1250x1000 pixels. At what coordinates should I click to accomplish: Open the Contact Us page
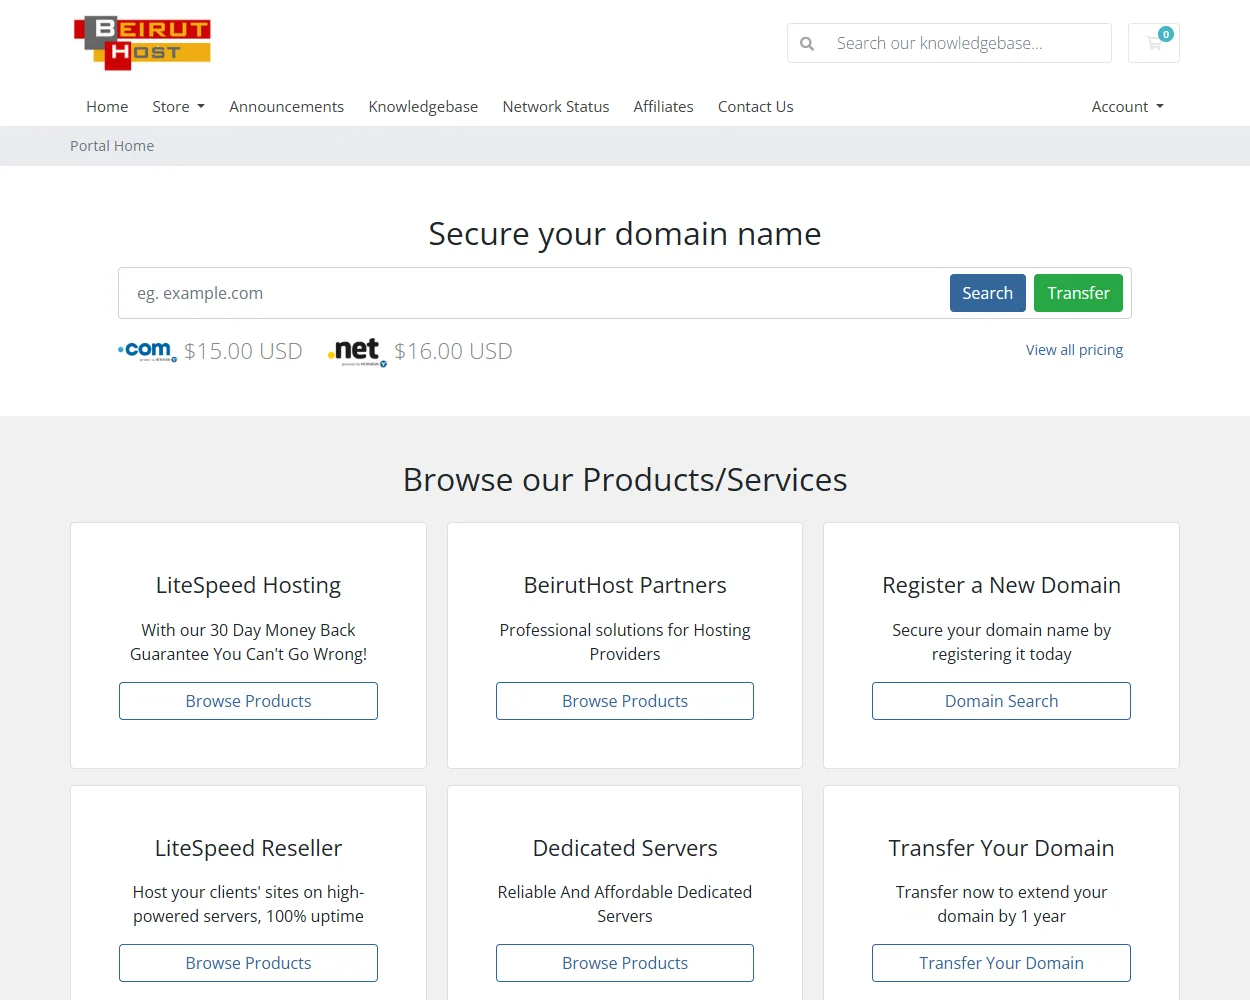click(755, 107)
